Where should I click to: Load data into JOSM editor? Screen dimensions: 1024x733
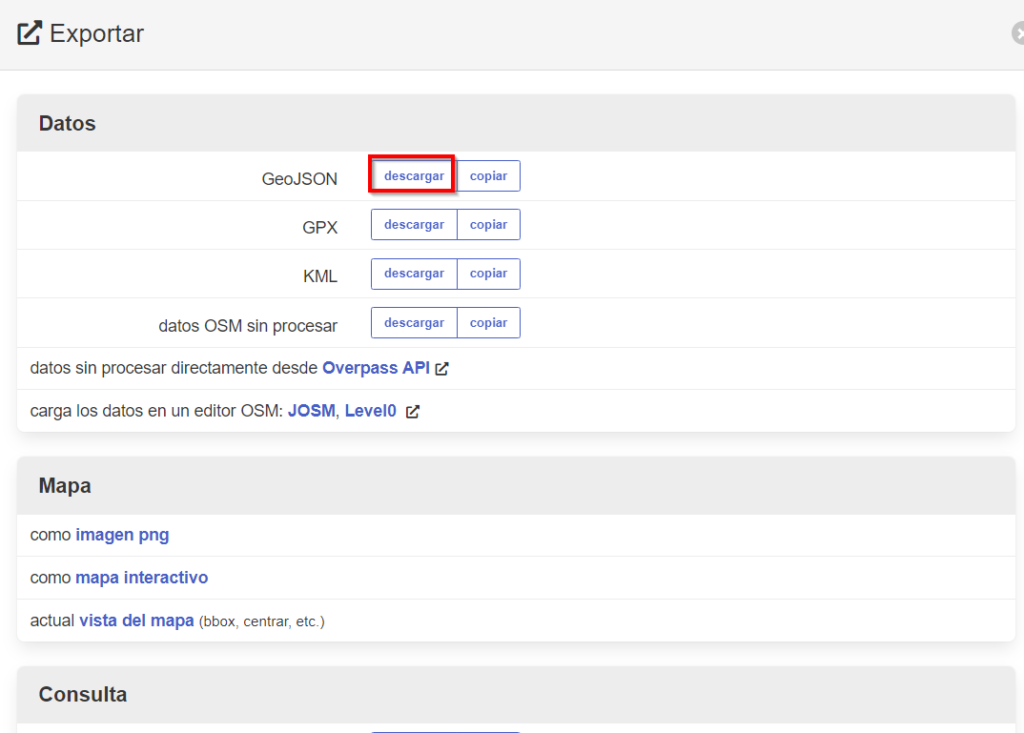311,410
